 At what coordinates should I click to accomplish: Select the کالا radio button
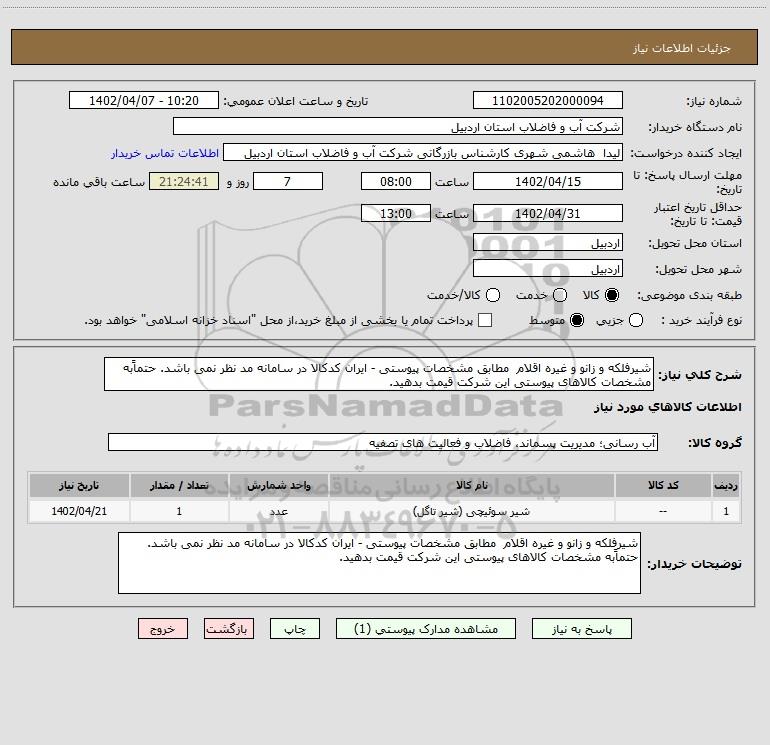pyautogui.click(x=612, y=295)
